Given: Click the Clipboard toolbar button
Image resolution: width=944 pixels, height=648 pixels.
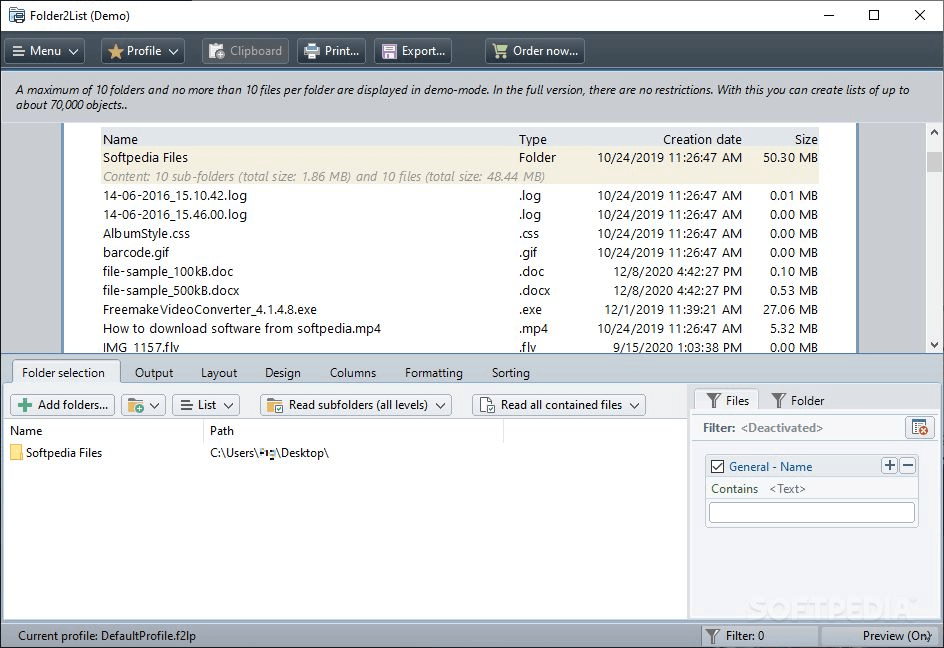Looking at the screenshot, I should point(245,51).
